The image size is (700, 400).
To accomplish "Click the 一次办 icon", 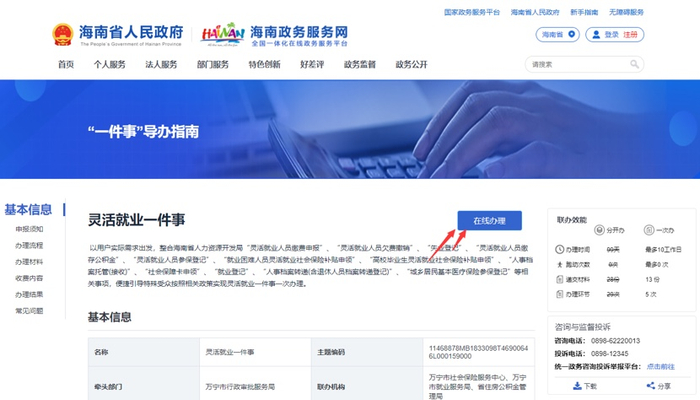I will [649, 230].
